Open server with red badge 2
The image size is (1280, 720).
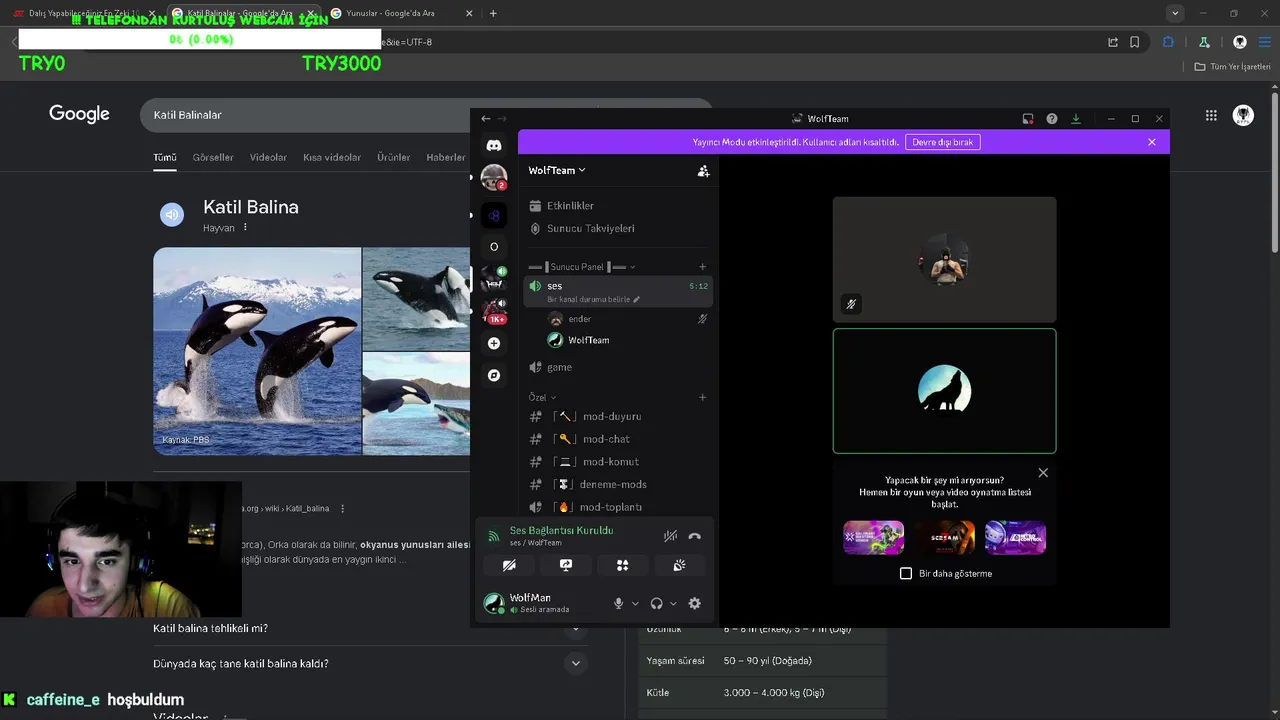pos(494,178)
